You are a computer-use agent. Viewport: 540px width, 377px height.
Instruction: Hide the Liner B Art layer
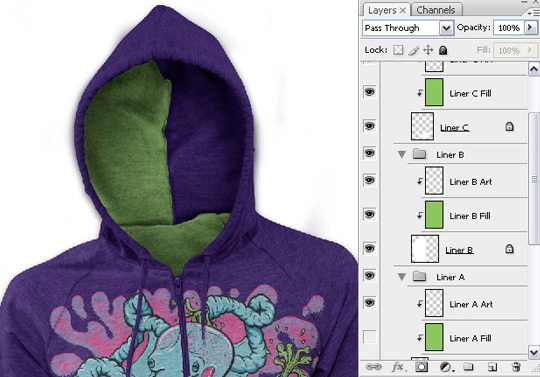click(x=370, y=180)
